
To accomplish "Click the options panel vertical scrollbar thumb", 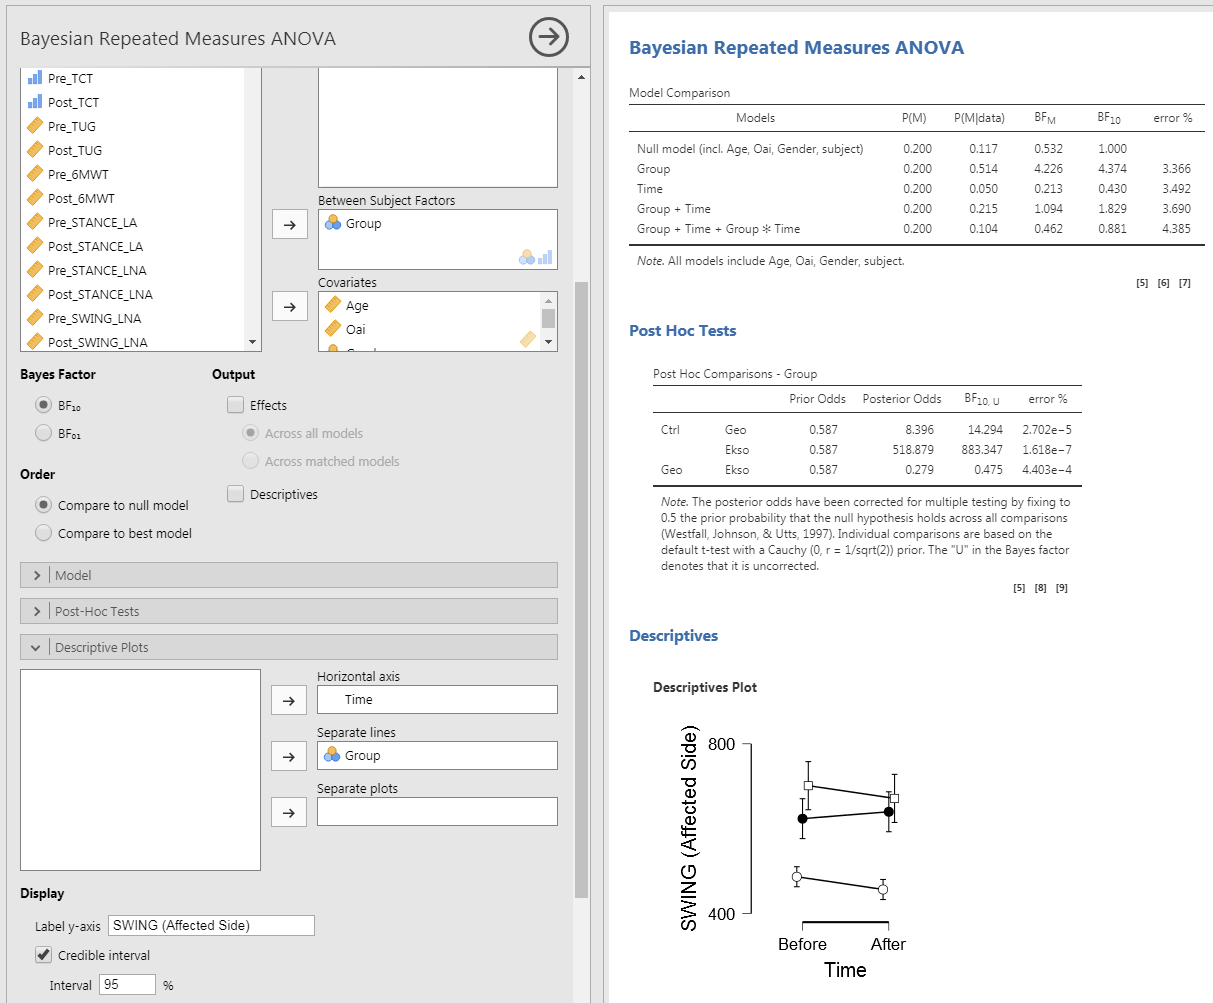I will [x=582, y=590].
